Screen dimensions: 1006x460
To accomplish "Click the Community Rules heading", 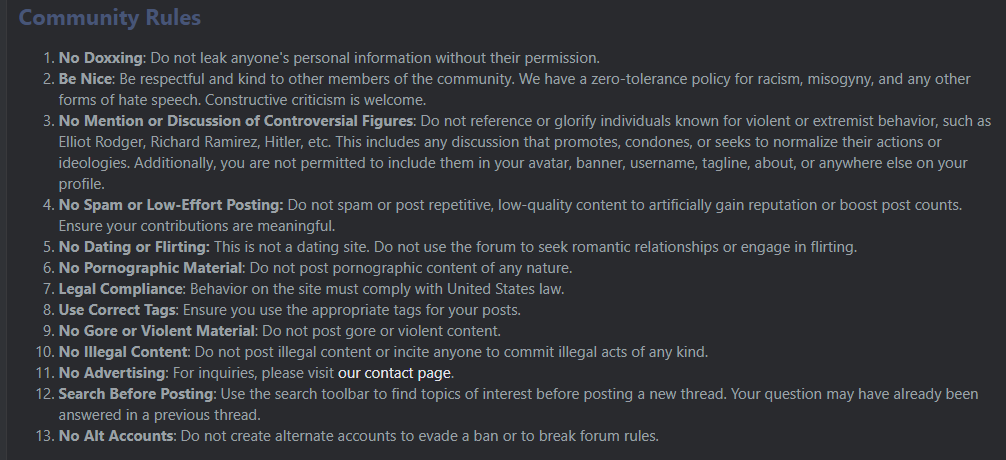I will click(110, 18).
